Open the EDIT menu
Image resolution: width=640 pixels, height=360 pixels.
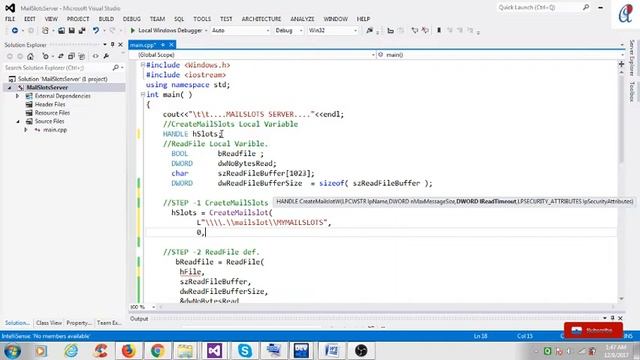tap(29, 19)
